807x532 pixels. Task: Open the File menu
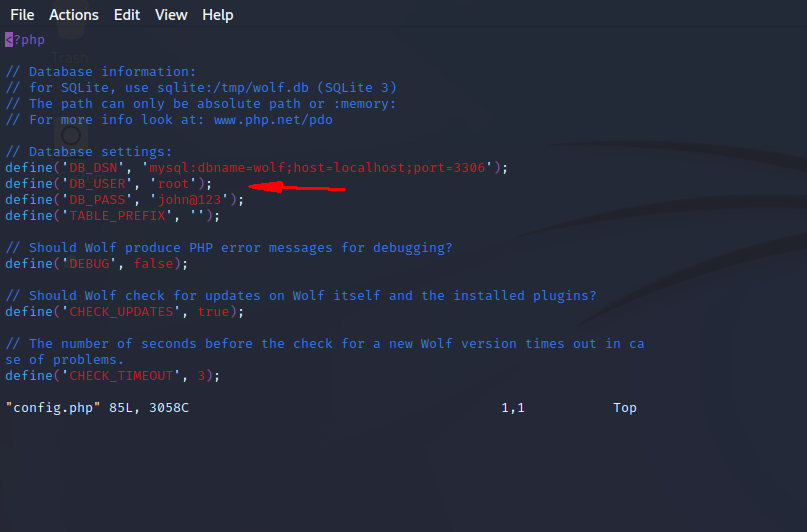click(22, 15)
